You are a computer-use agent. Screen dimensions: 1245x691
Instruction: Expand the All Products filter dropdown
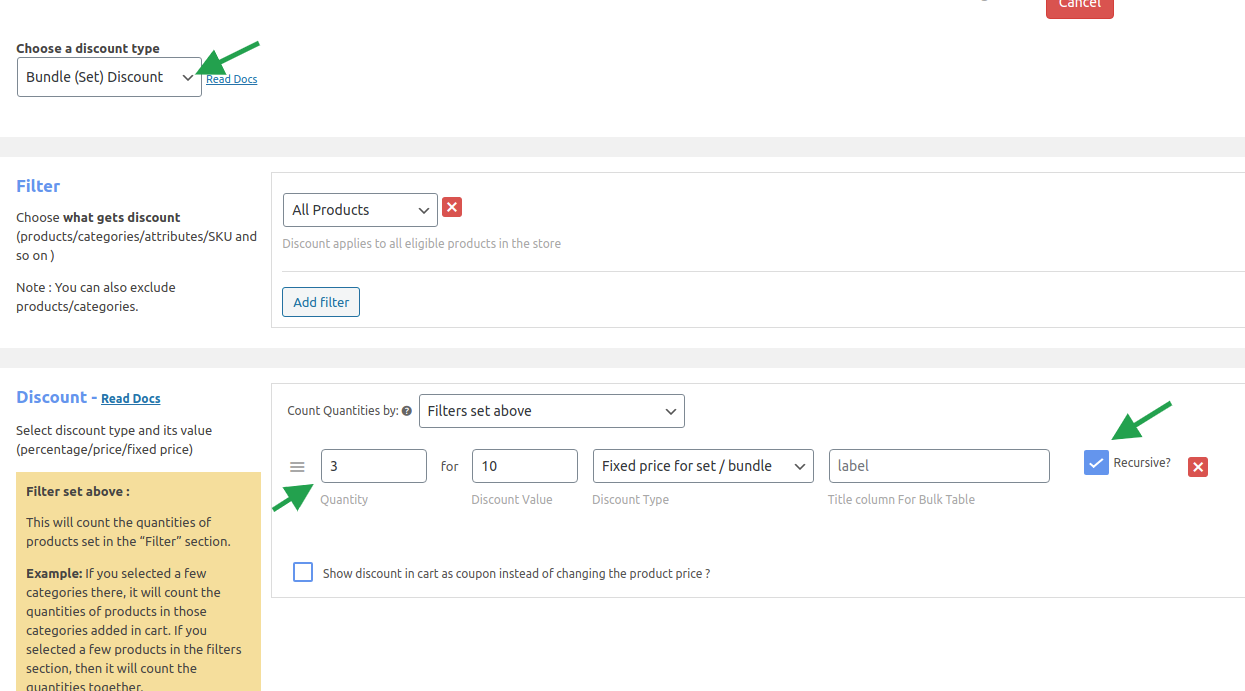[360, 210]
